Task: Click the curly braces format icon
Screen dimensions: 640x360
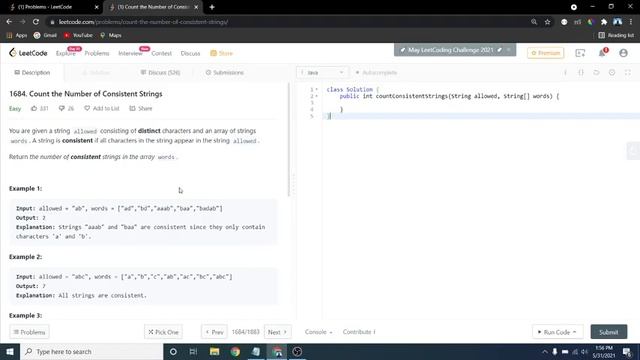Action: tap(581, 73)
